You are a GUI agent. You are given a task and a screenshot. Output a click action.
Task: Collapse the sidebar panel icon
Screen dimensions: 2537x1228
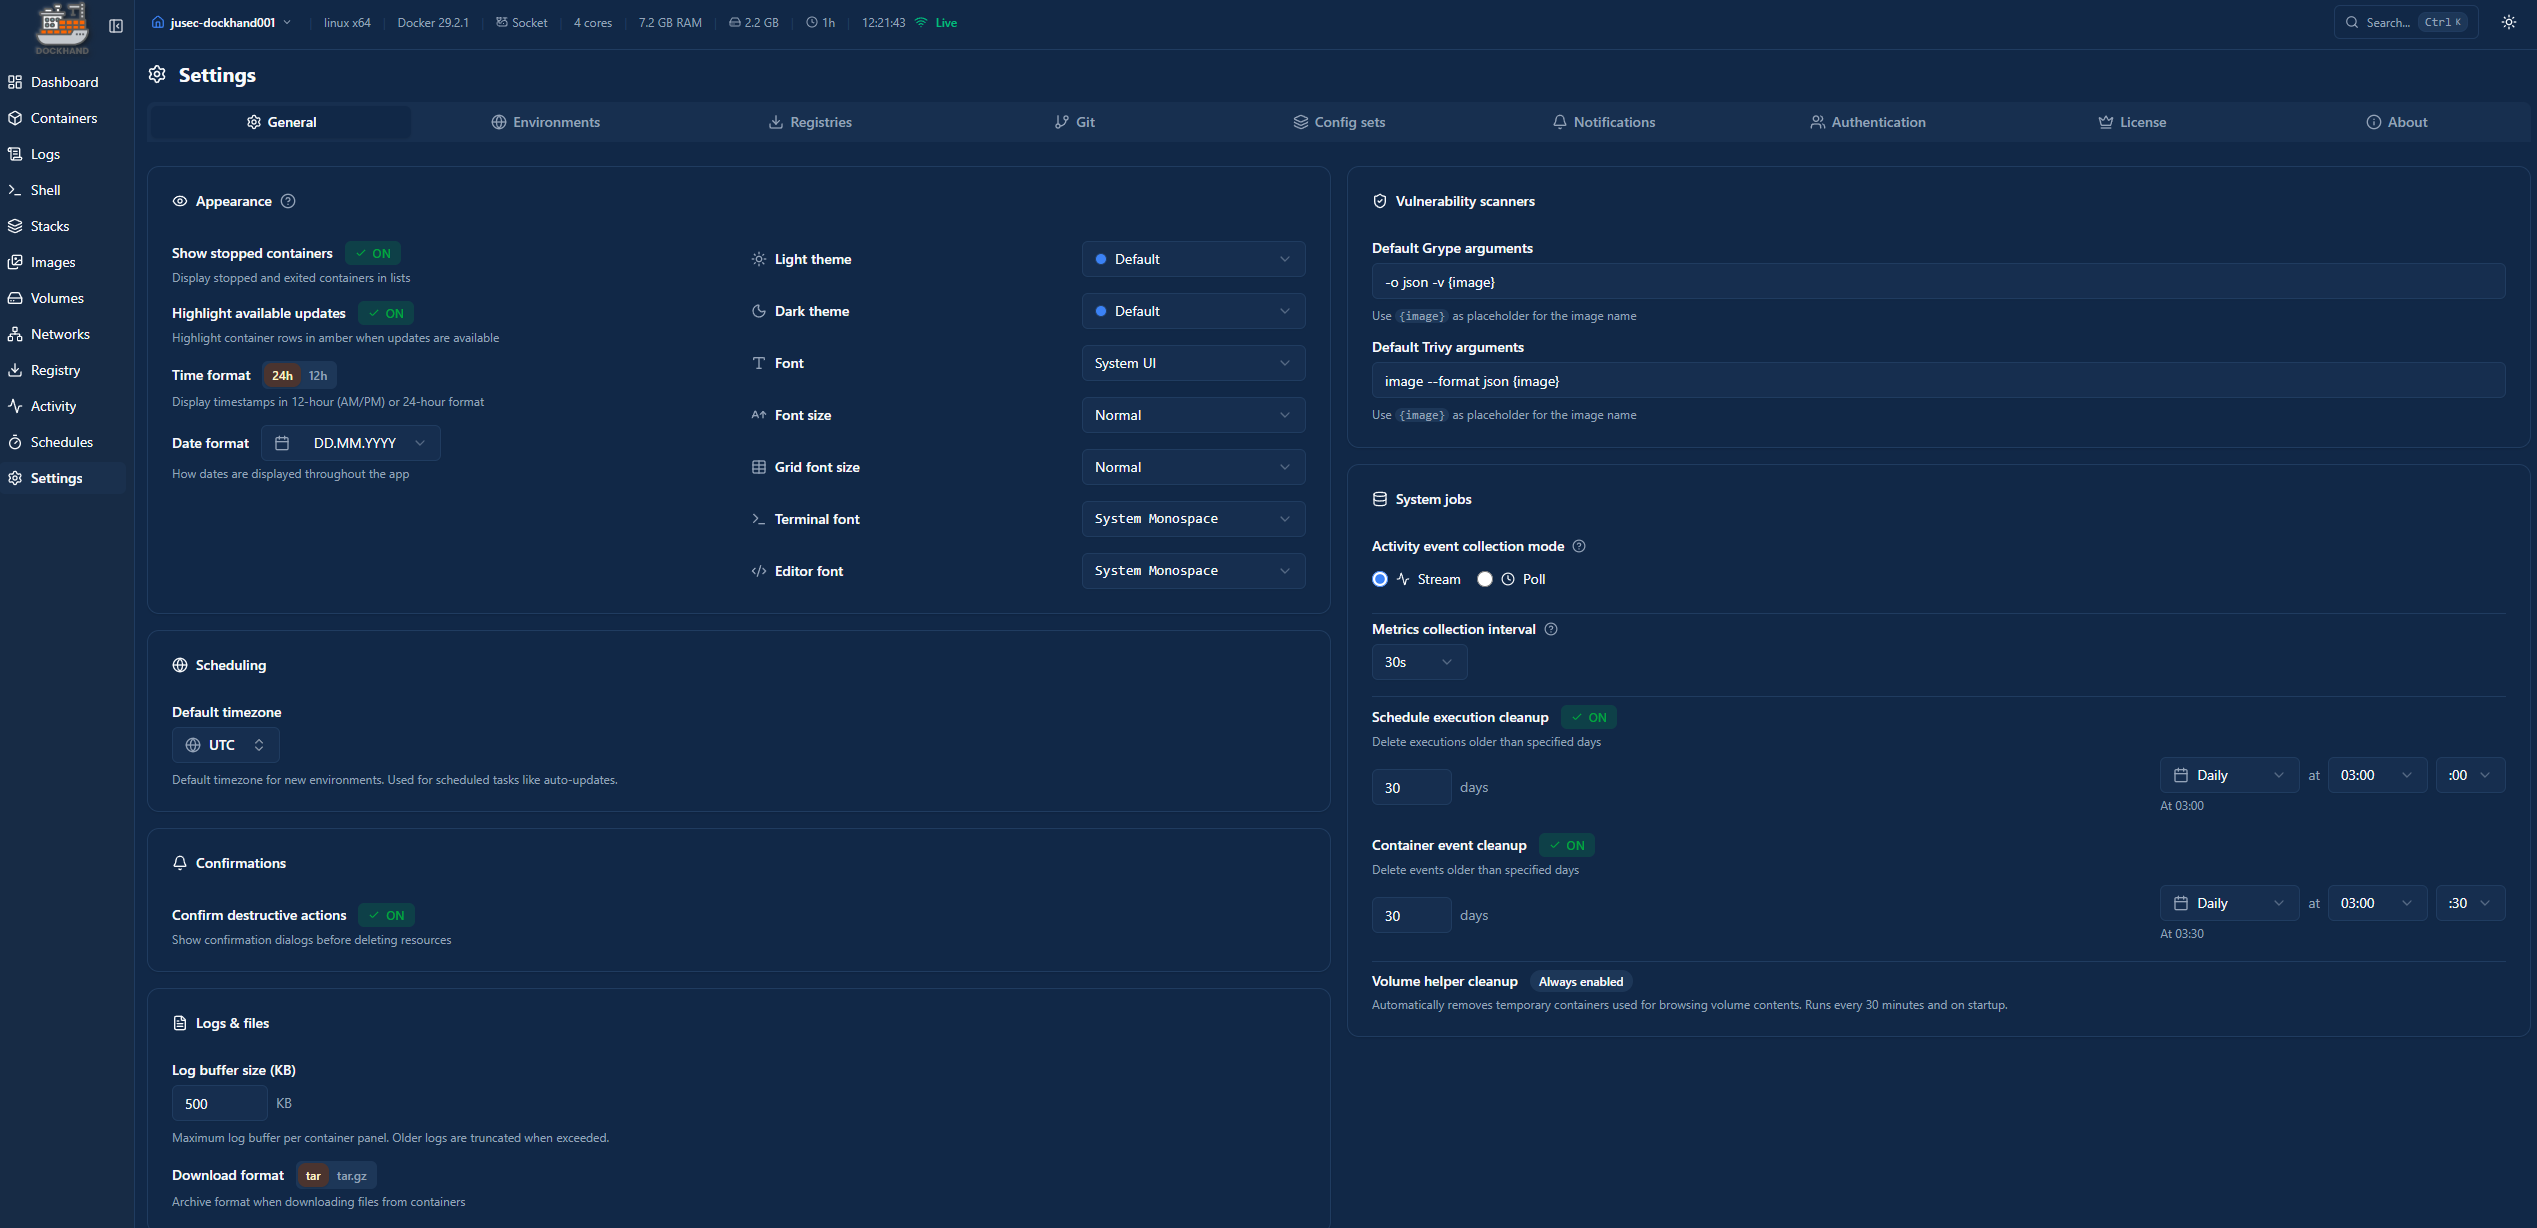pos(116,26)
